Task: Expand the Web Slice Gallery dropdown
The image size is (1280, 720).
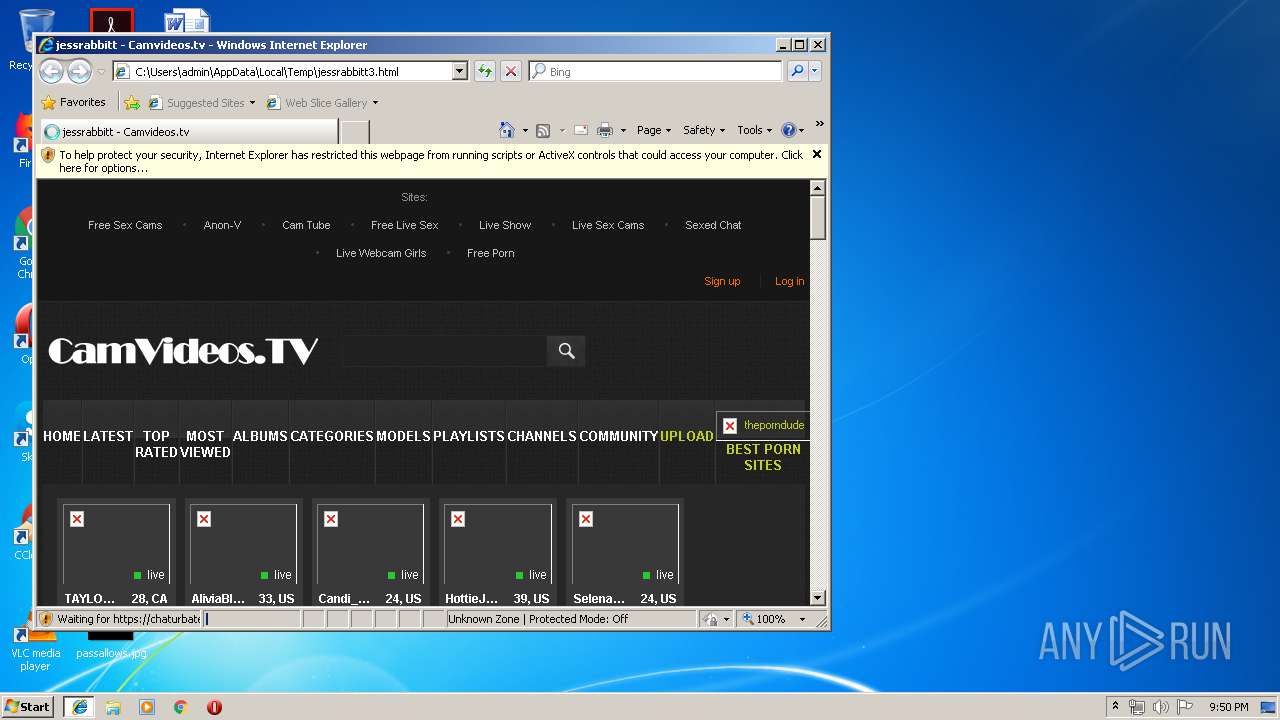Action: pos(375,103)
